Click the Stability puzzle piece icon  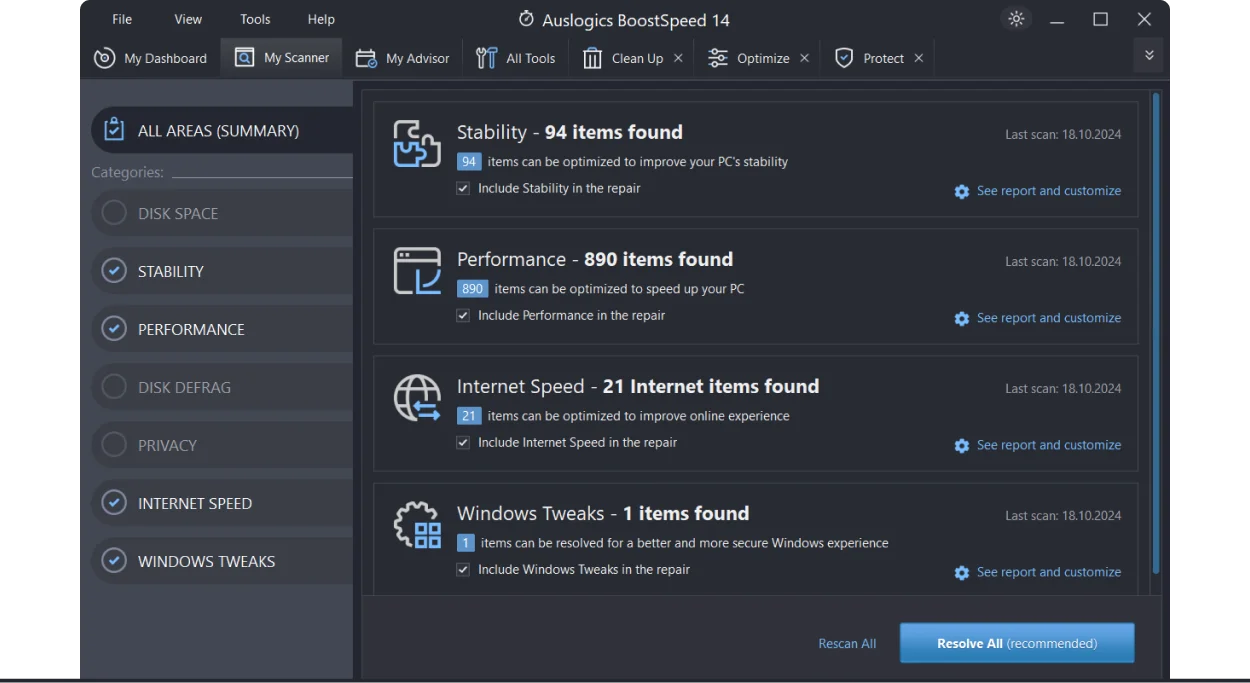click(416, 144)
